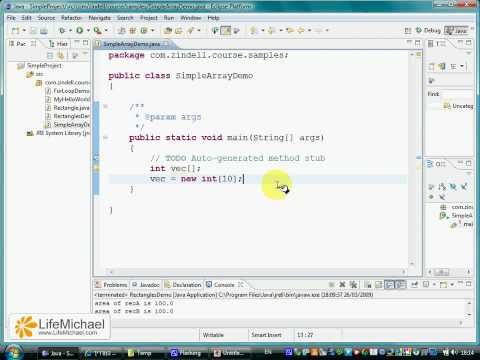This screenshot has width=480, height=360.
Task: Select the Java perspective button
Action: point(456,31)
